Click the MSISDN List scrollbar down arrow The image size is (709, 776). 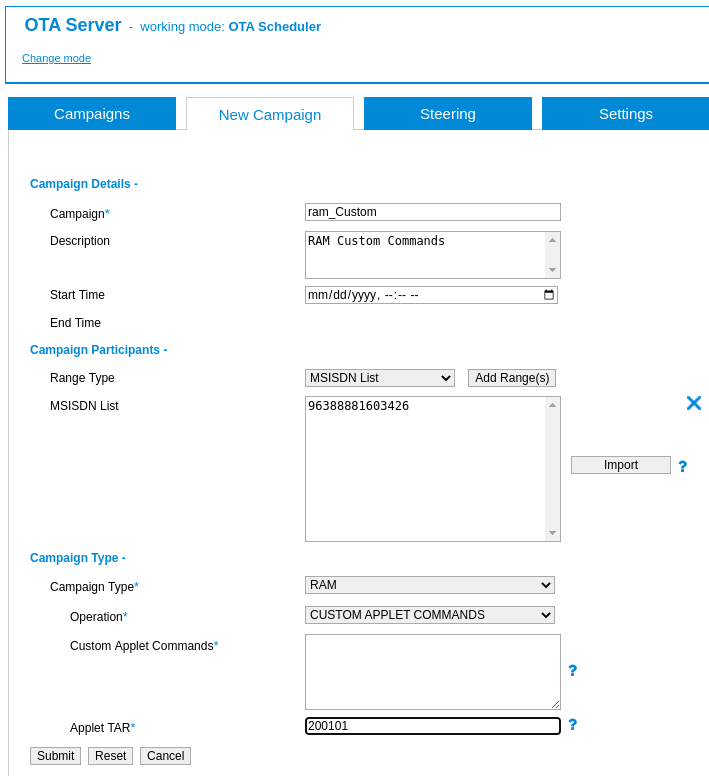pos(553,533)
